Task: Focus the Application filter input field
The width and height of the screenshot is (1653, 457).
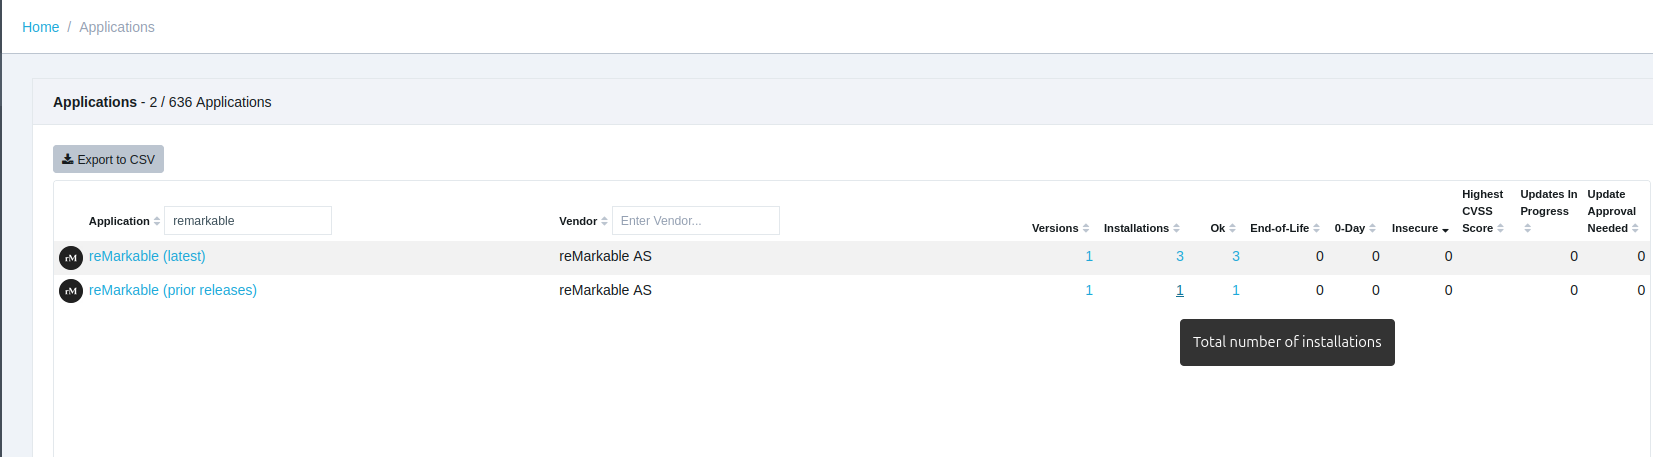Action: click(247, 221)
